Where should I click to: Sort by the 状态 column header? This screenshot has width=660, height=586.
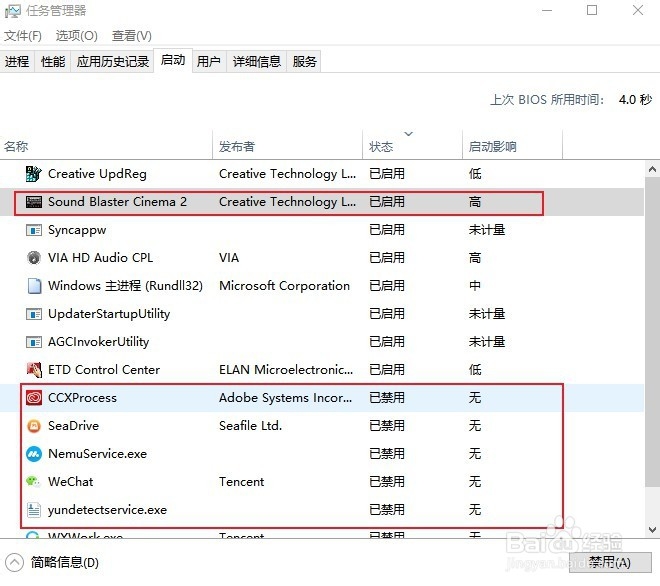[412, 146]
